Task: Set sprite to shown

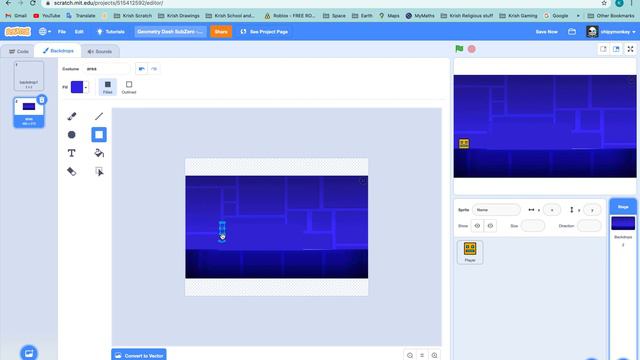Action: click(x=477, y=226)
